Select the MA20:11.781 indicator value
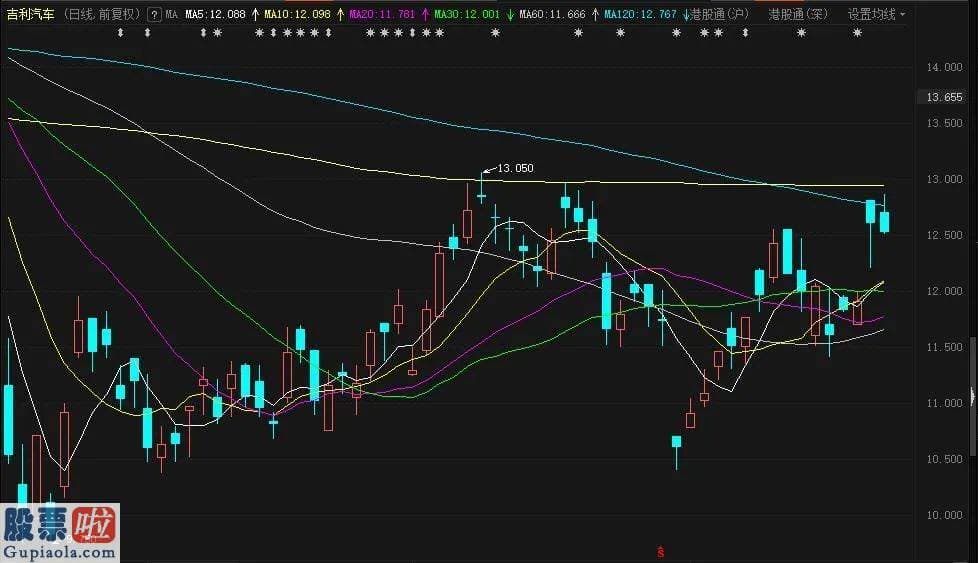This screenshot has width=978, height=563. 382,14
